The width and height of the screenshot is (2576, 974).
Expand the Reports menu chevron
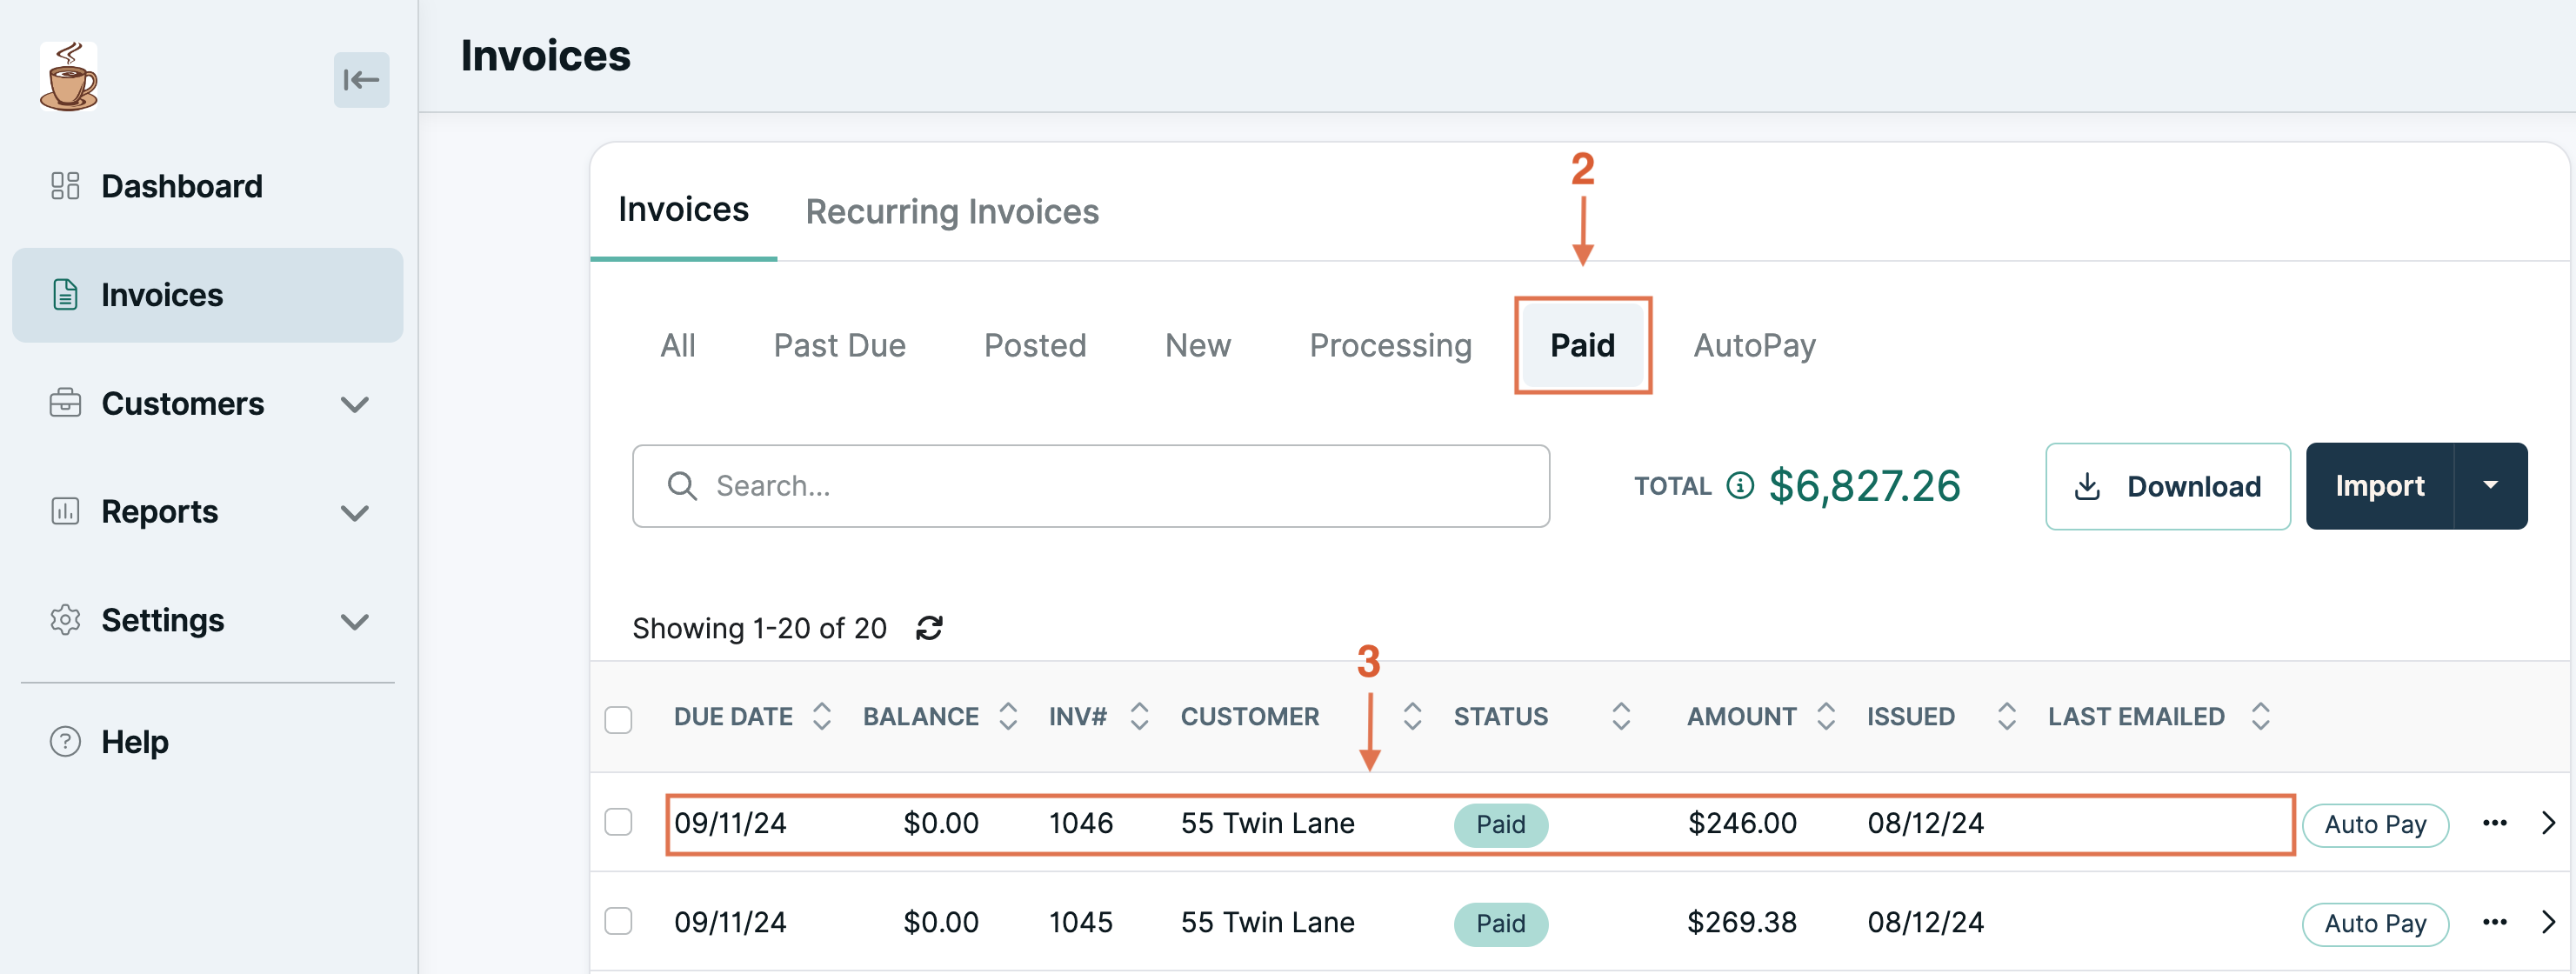[x=355, y=513]
